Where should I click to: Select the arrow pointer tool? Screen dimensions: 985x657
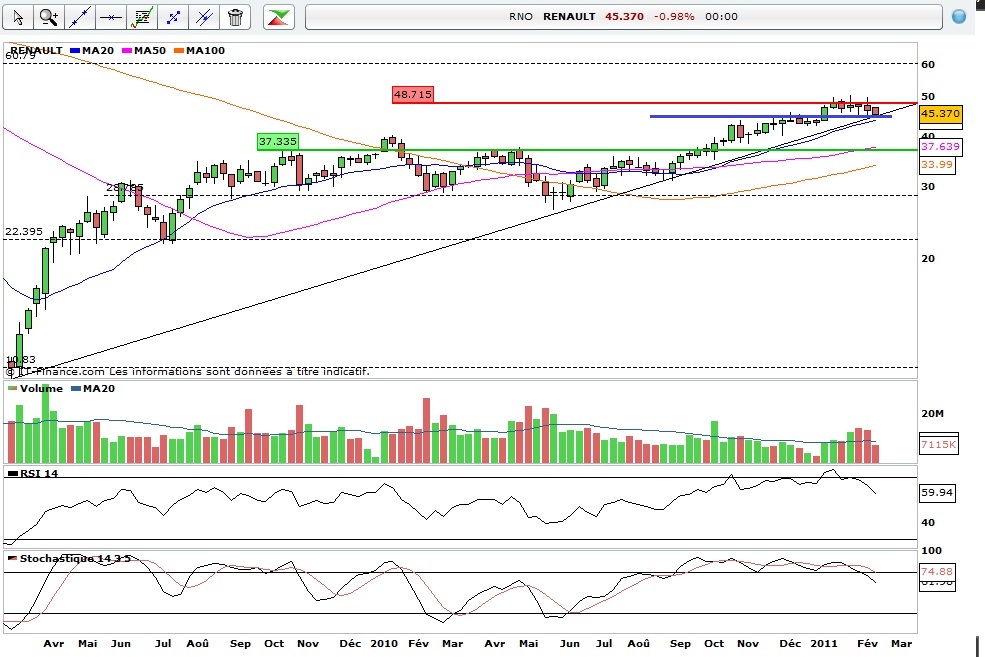point(18,17)
